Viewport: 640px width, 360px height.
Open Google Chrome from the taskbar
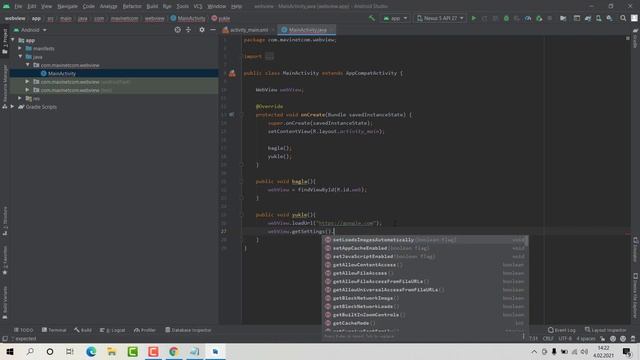(x=173, y=351)
